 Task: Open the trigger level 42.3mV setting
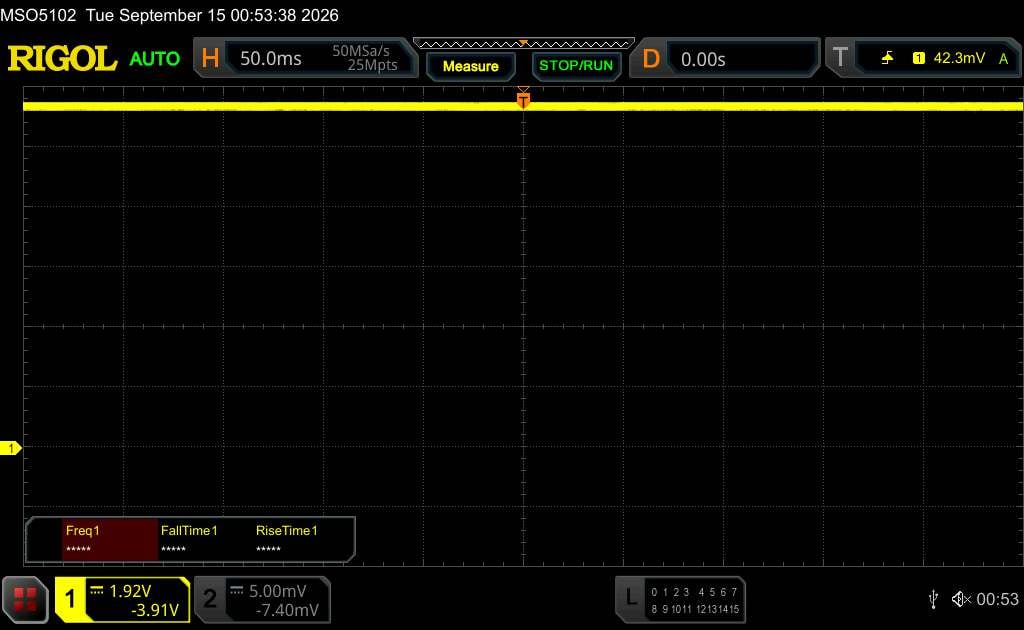(959, 58)
